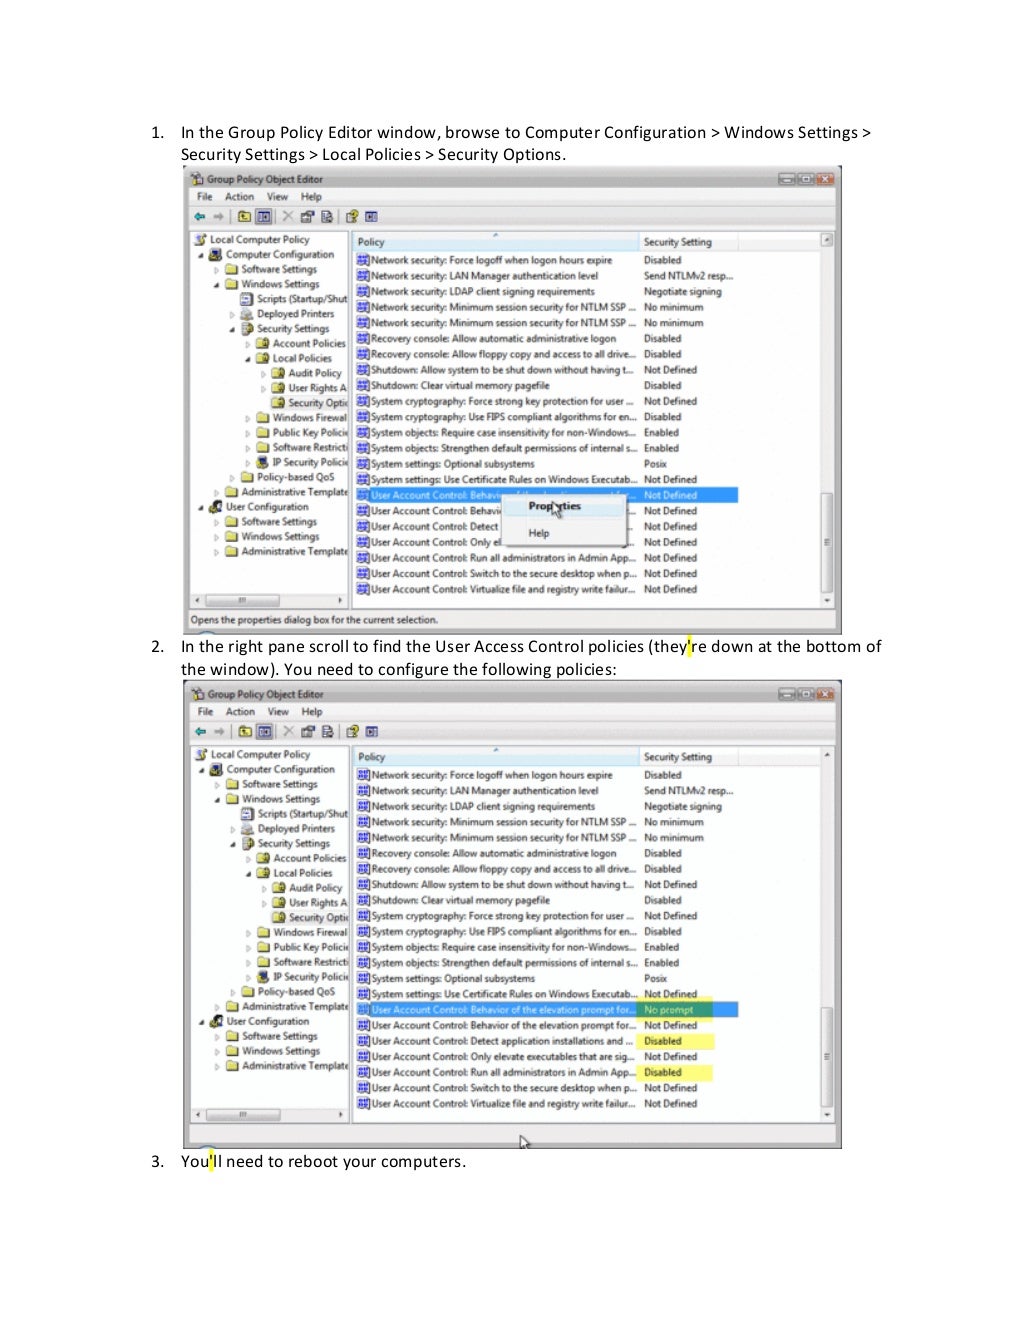Click the Scripts (Startup/Shutdown) icon in step 1 tree

pos(246,299)
